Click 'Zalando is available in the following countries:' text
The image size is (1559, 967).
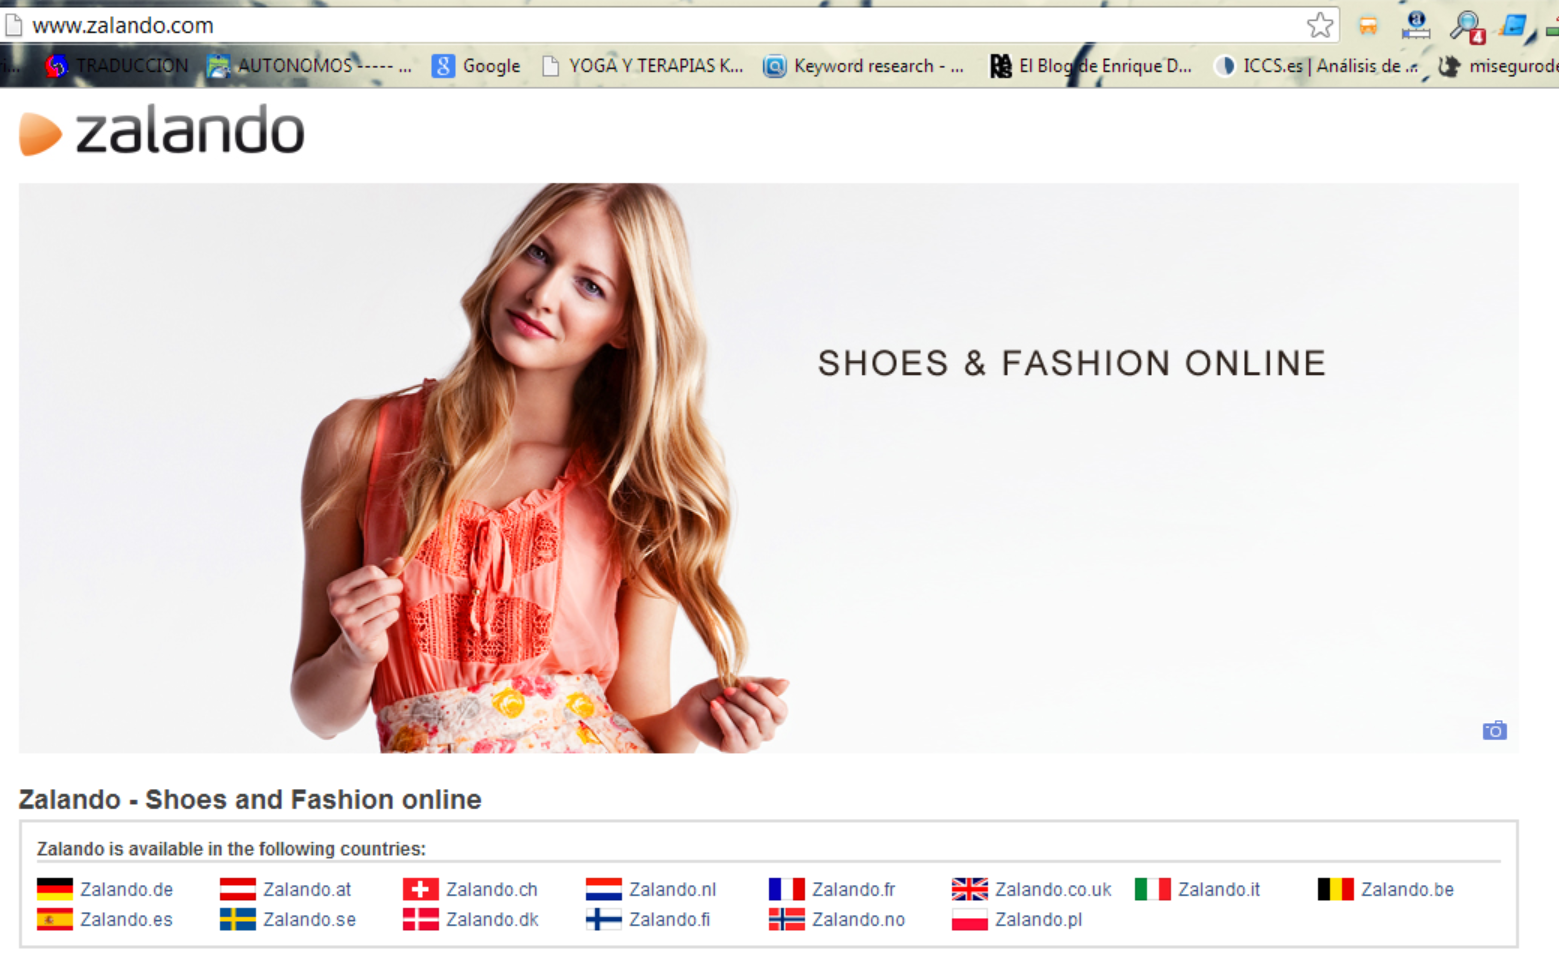click(231, 849)
